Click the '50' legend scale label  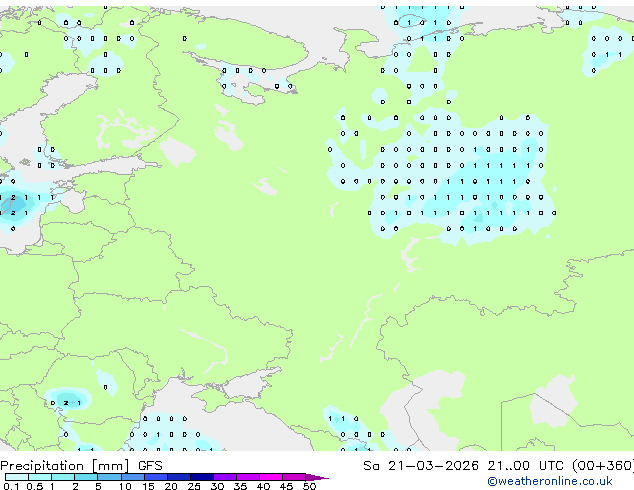tap(310, 486)
